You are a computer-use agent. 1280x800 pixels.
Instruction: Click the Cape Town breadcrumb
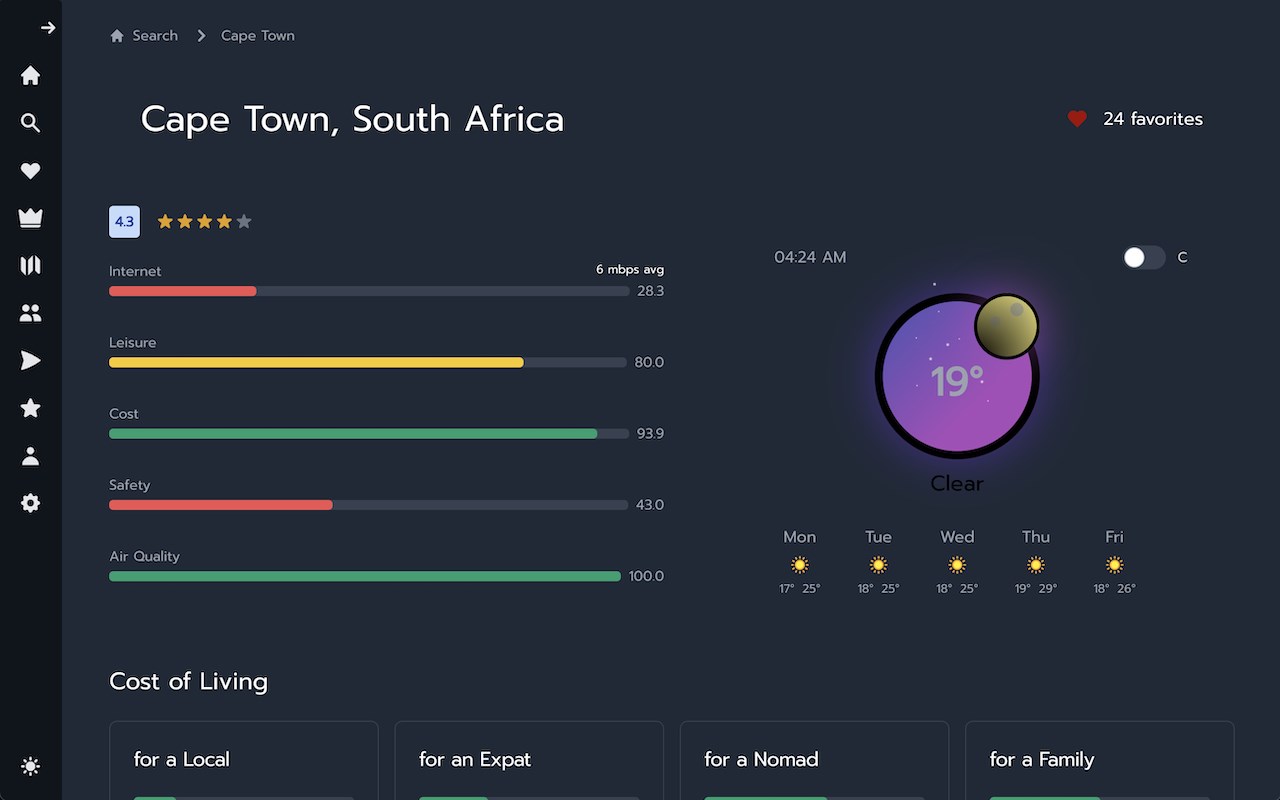pyautogui.click(x=258, y=36)
